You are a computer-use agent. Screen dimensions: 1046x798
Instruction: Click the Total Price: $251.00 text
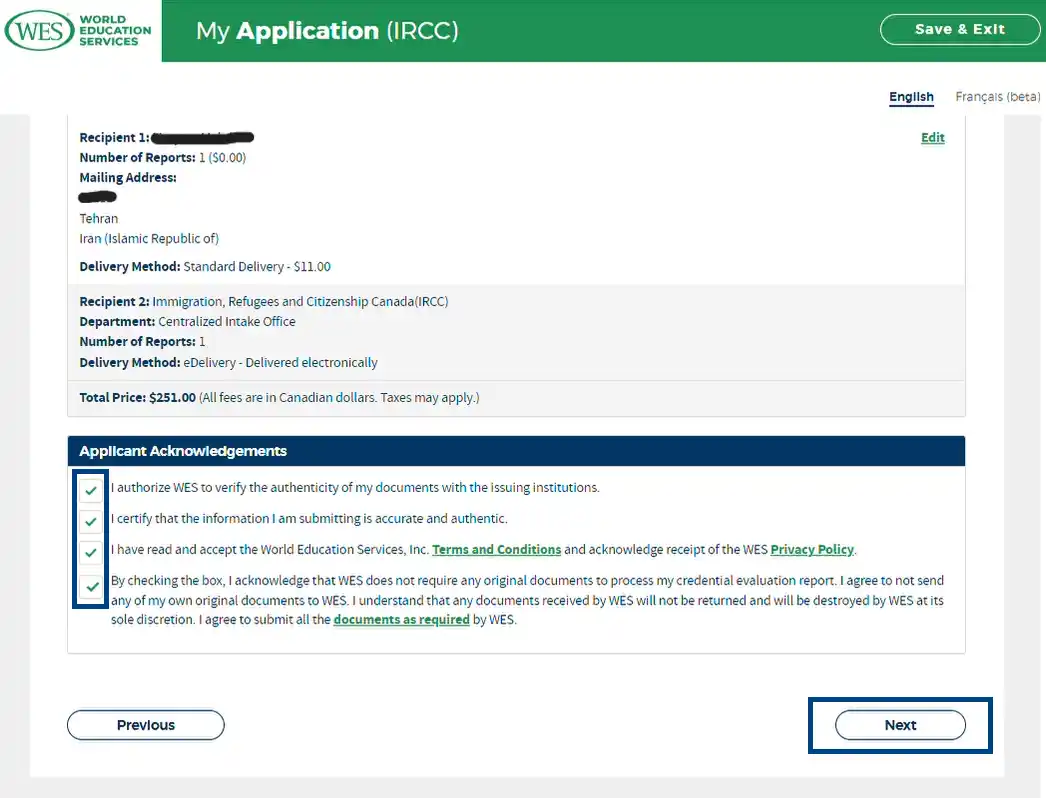coord(137,398)
